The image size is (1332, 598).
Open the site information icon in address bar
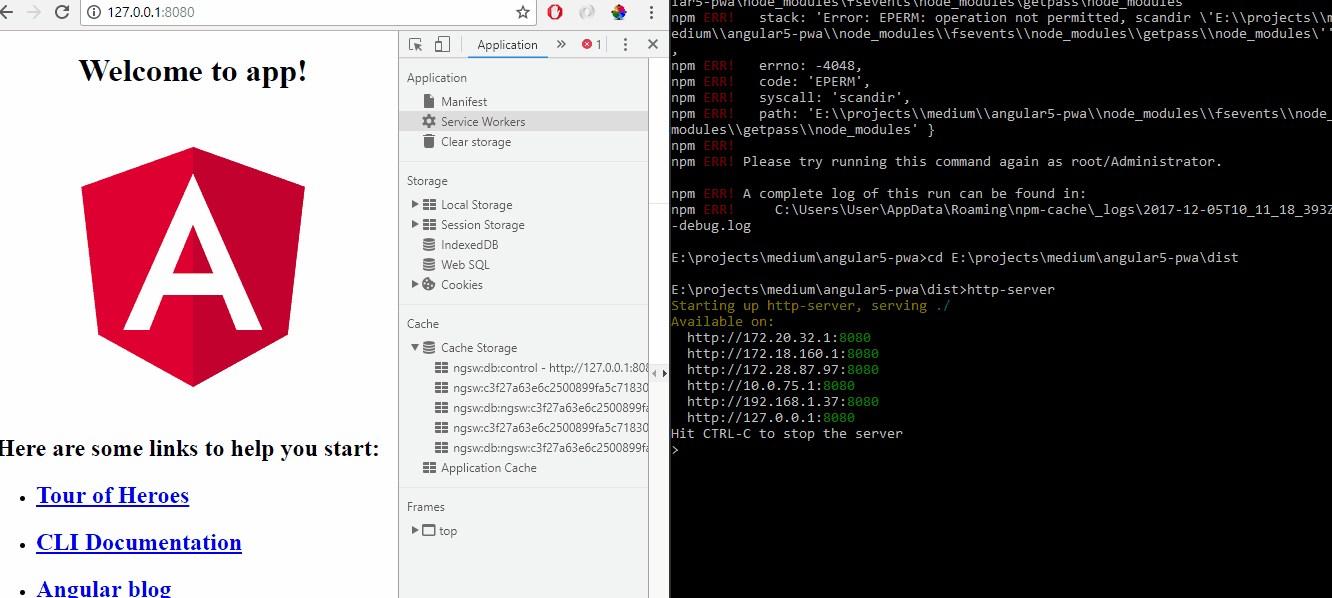click(x=94, y=12)
